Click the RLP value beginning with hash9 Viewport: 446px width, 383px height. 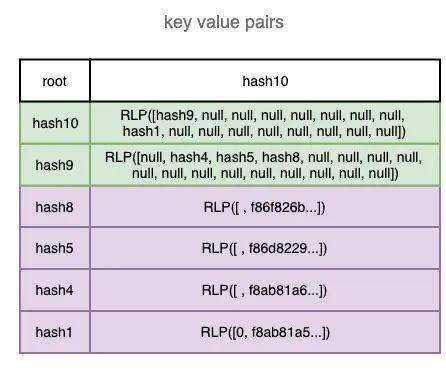[x=265, y=123]
